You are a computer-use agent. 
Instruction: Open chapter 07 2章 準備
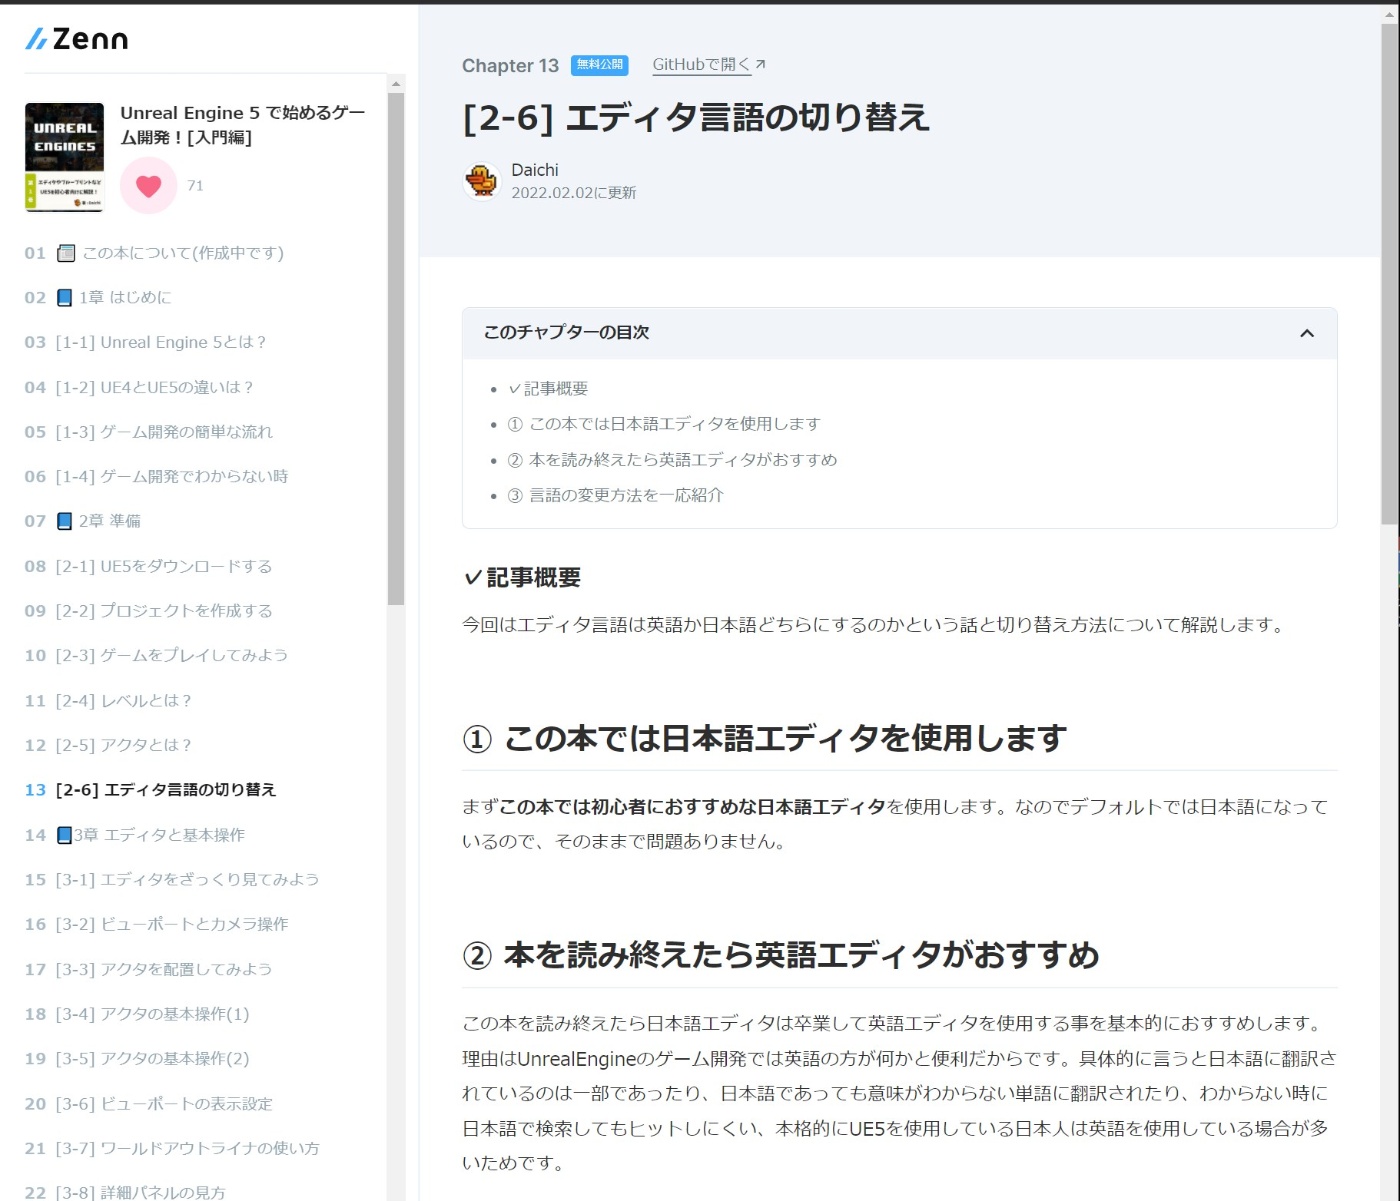83,521
